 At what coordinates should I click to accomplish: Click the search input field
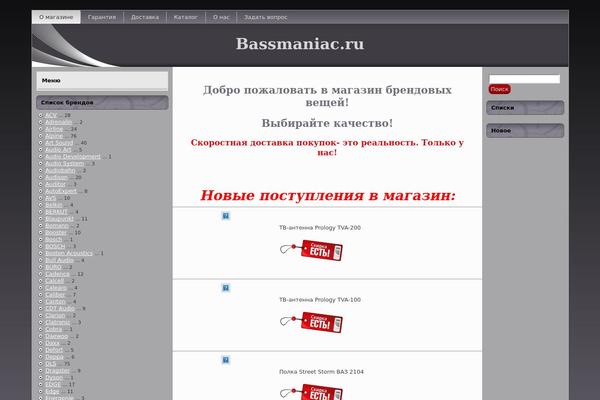pos(523,78)
